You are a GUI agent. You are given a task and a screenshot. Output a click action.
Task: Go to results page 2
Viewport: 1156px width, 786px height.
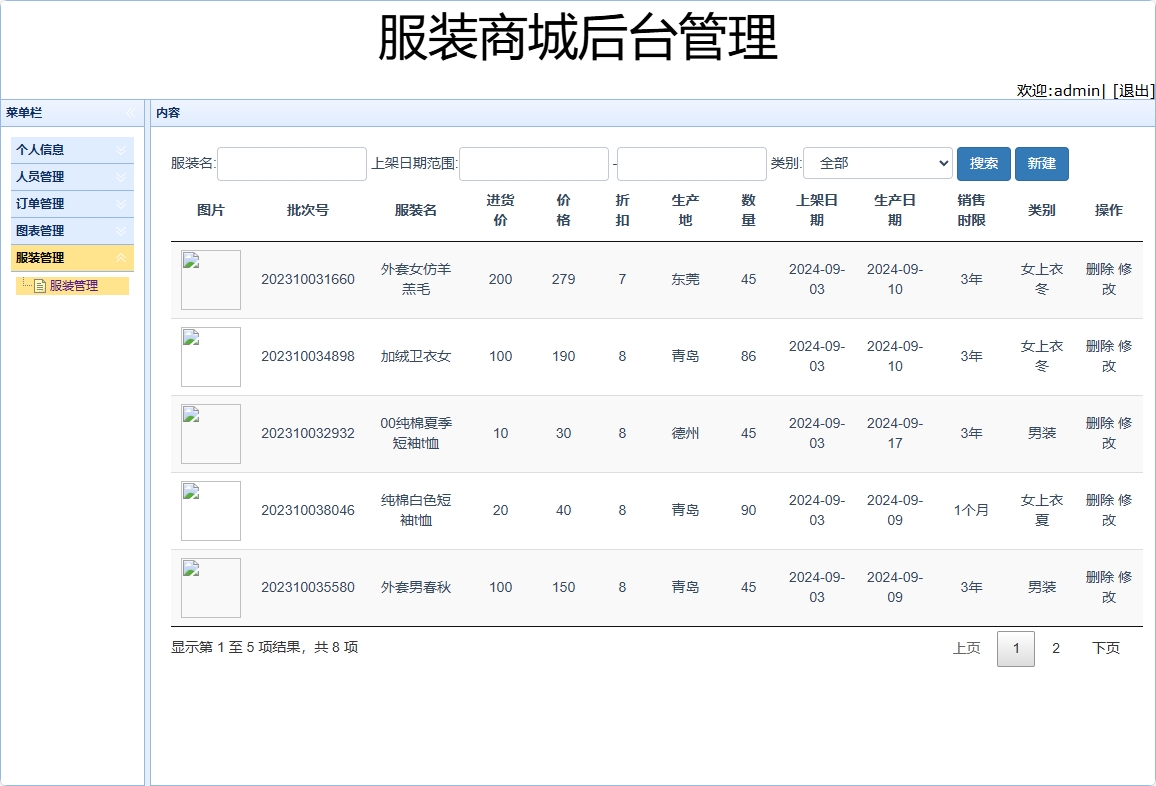click(x=1056, y=648)
